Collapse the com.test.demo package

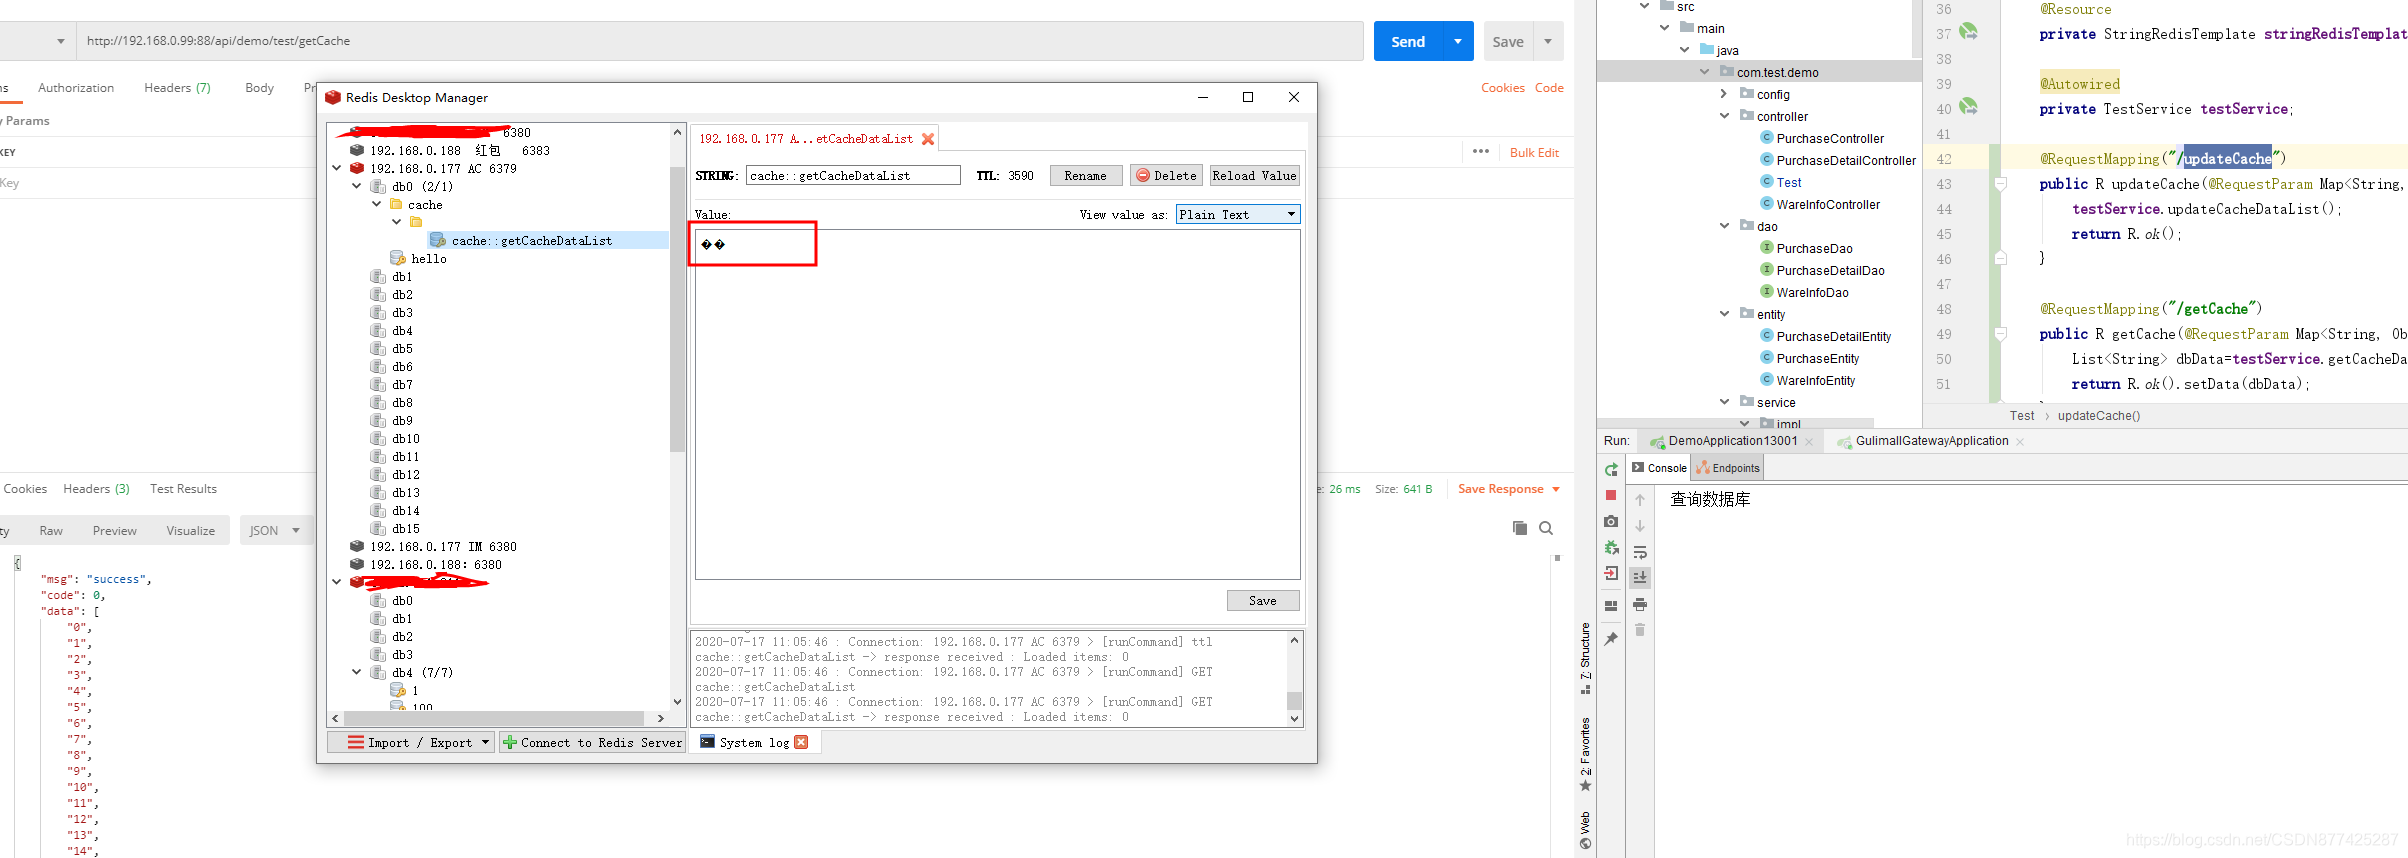(x=1705, y=72)
